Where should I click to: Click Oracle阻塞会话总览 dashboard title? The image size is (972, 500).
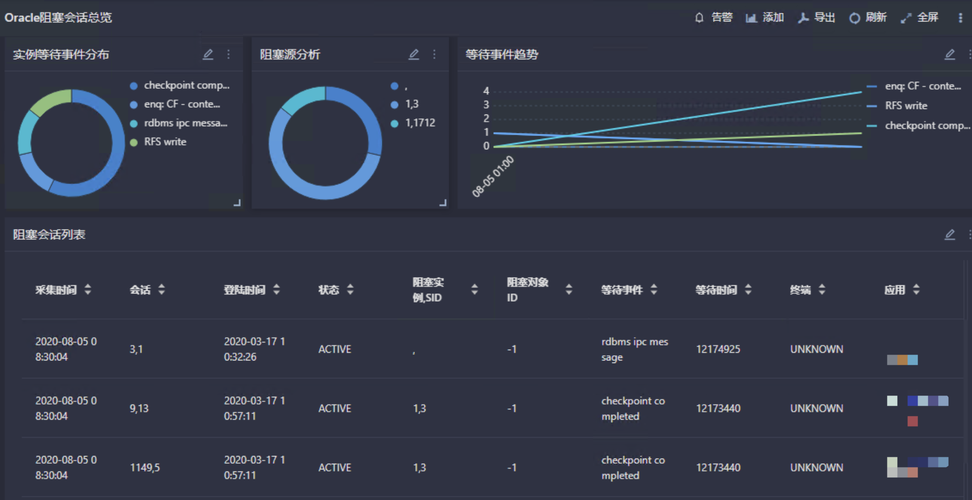58,17
